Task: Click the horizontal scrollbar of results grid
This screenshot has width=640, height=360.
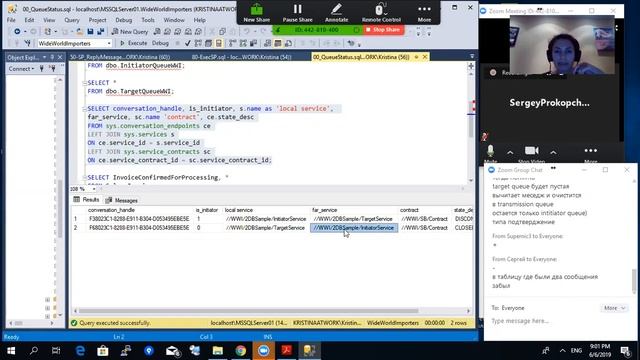Action: [x=249, y=311]
